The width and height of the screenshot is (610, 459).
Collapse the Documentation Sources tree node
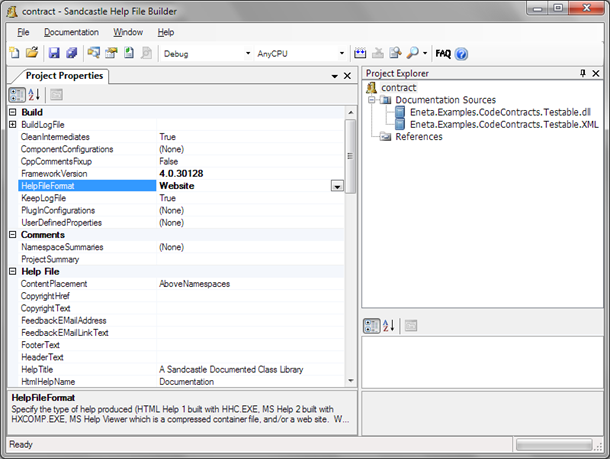tap(372, 100)
